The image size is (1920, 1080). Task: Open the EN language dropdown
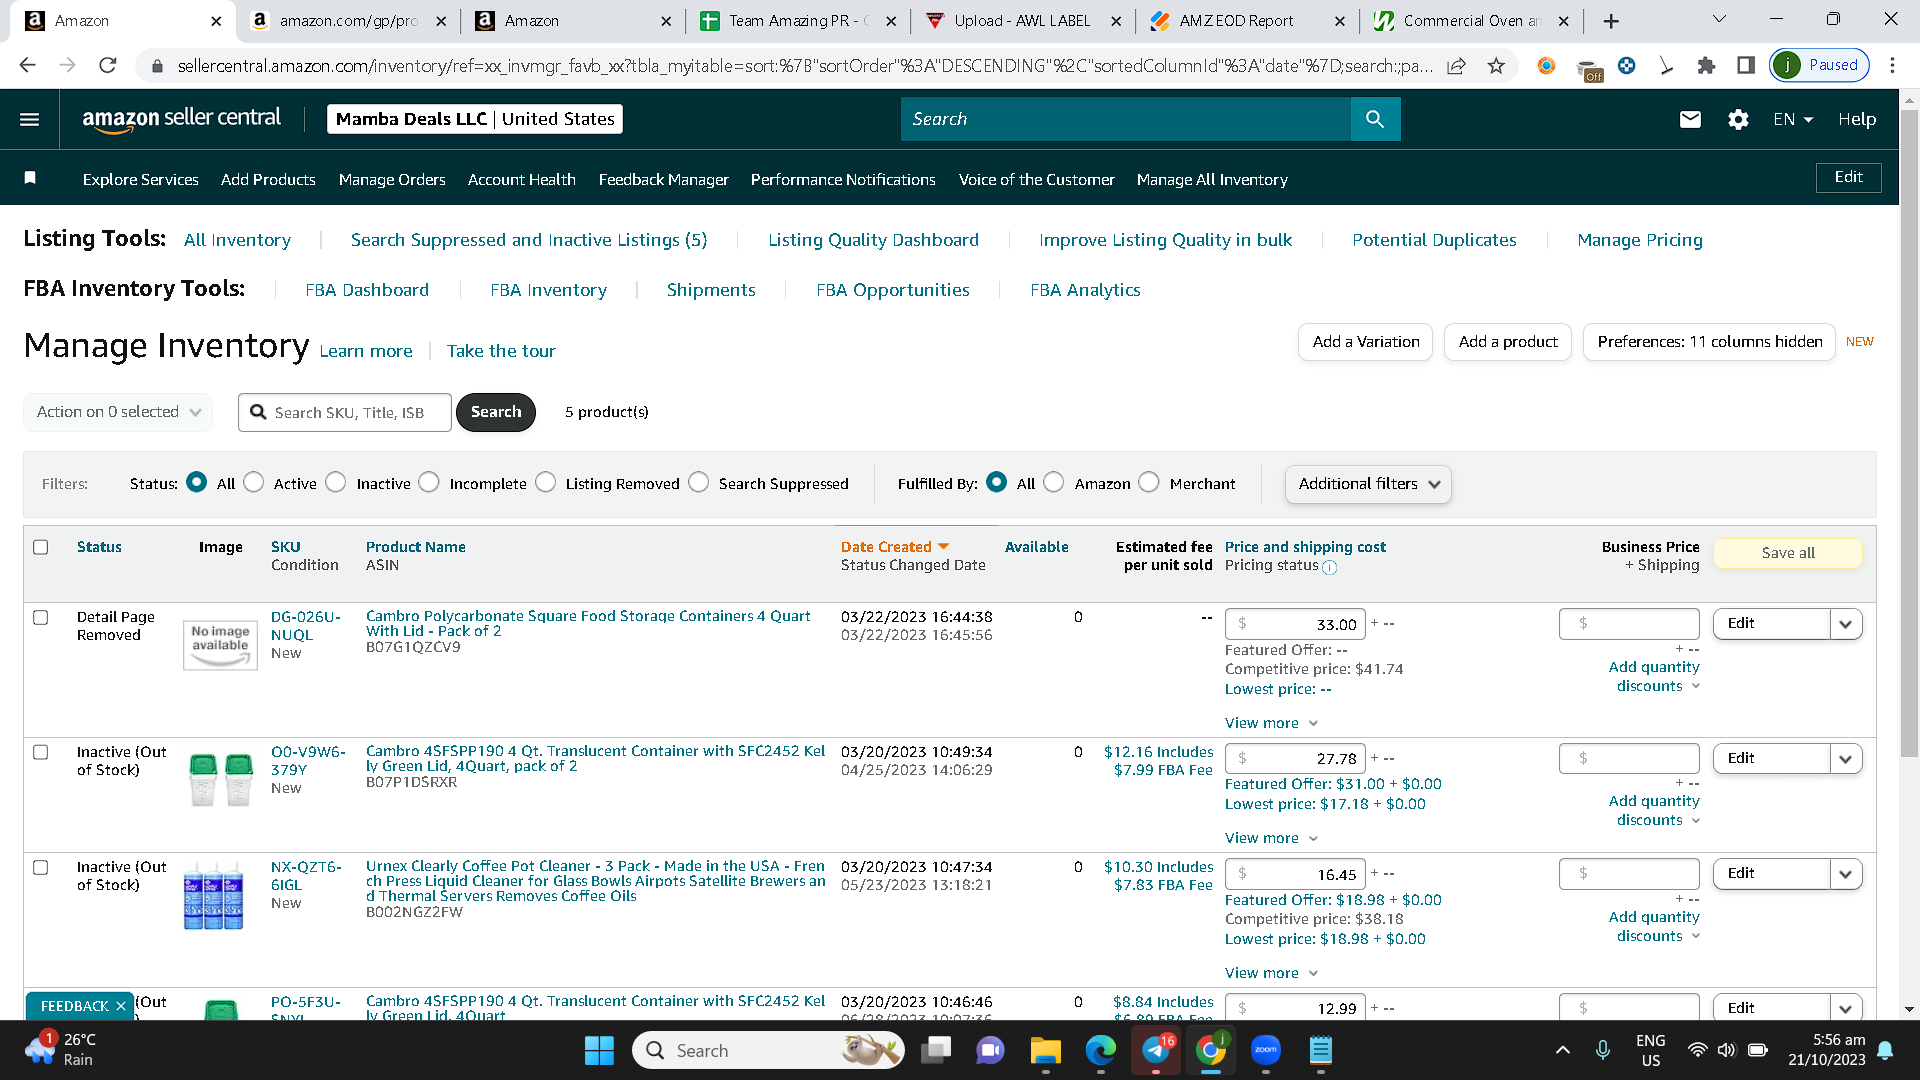tap(1793, 119)
